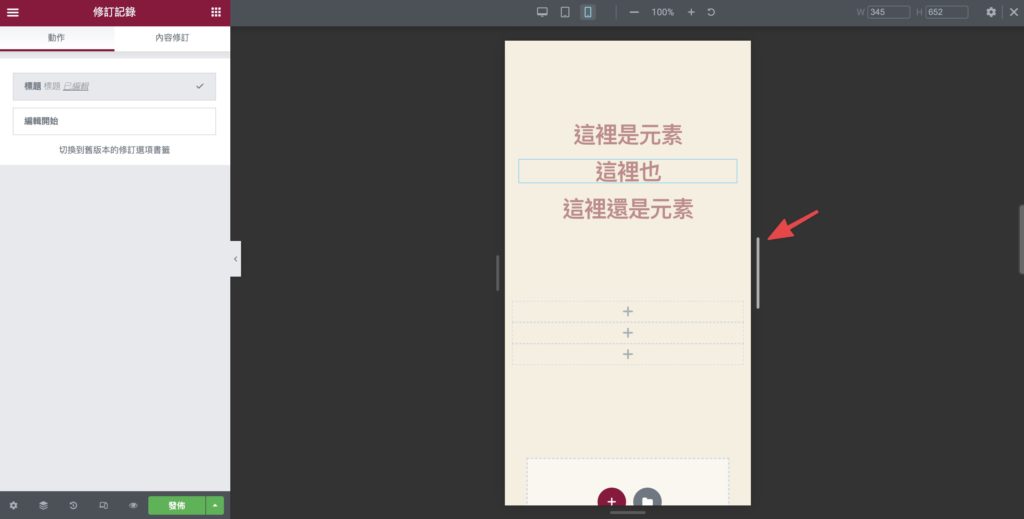Close the responsive mode bar
This screenshot has width=1024, height=519.
[x=1014, y=12]
